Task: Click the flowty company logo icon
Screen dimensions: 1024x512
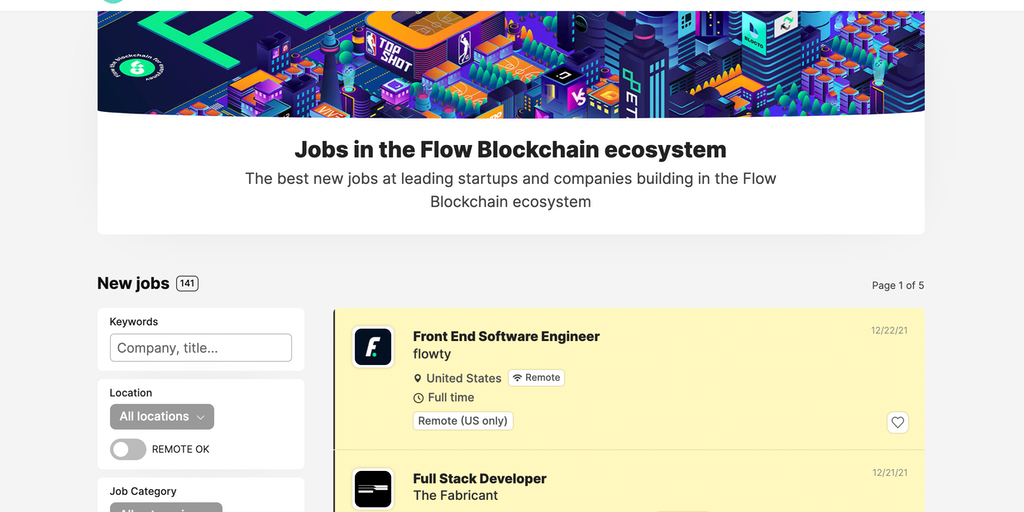Action: tap(373, 347)
